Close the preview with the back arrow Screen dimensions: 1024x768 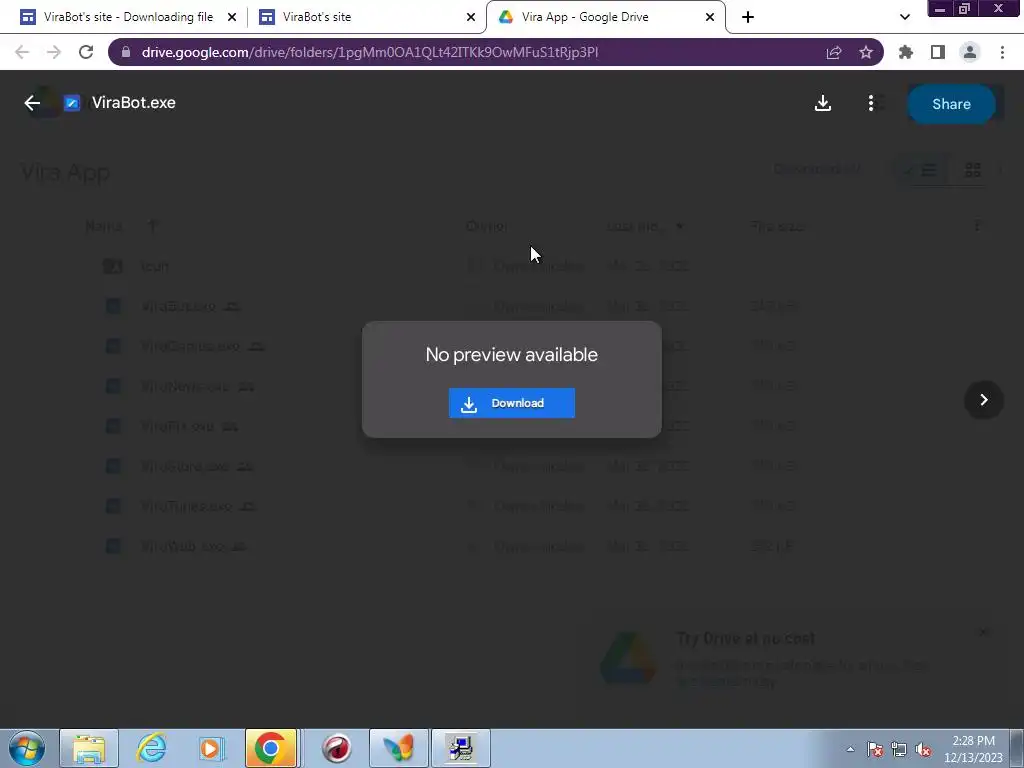32,103
